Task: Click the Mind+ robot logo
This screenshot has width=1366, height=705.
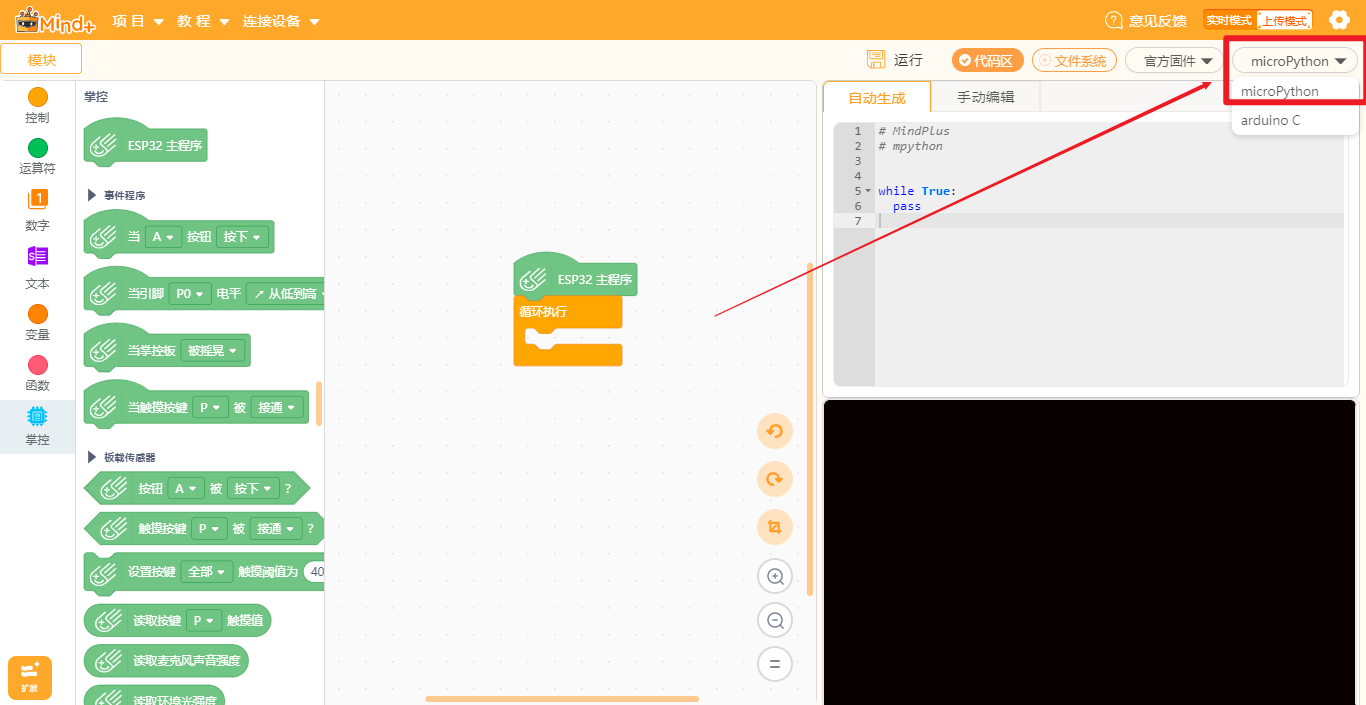Action: coord(56,20)
